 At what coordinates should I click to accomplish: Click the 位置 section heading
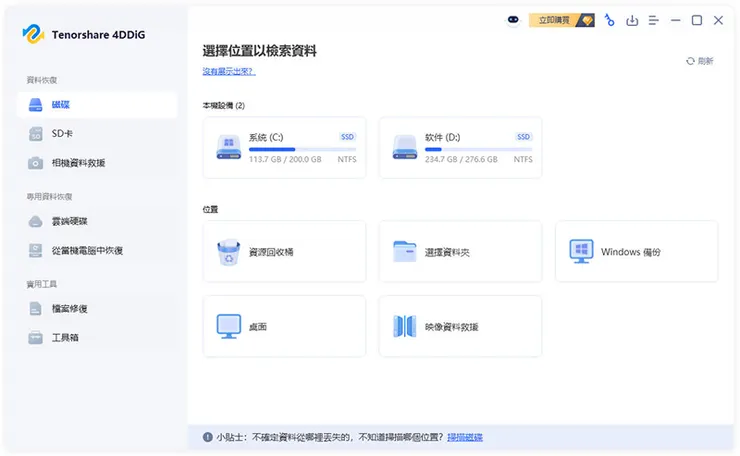[210, 209]
